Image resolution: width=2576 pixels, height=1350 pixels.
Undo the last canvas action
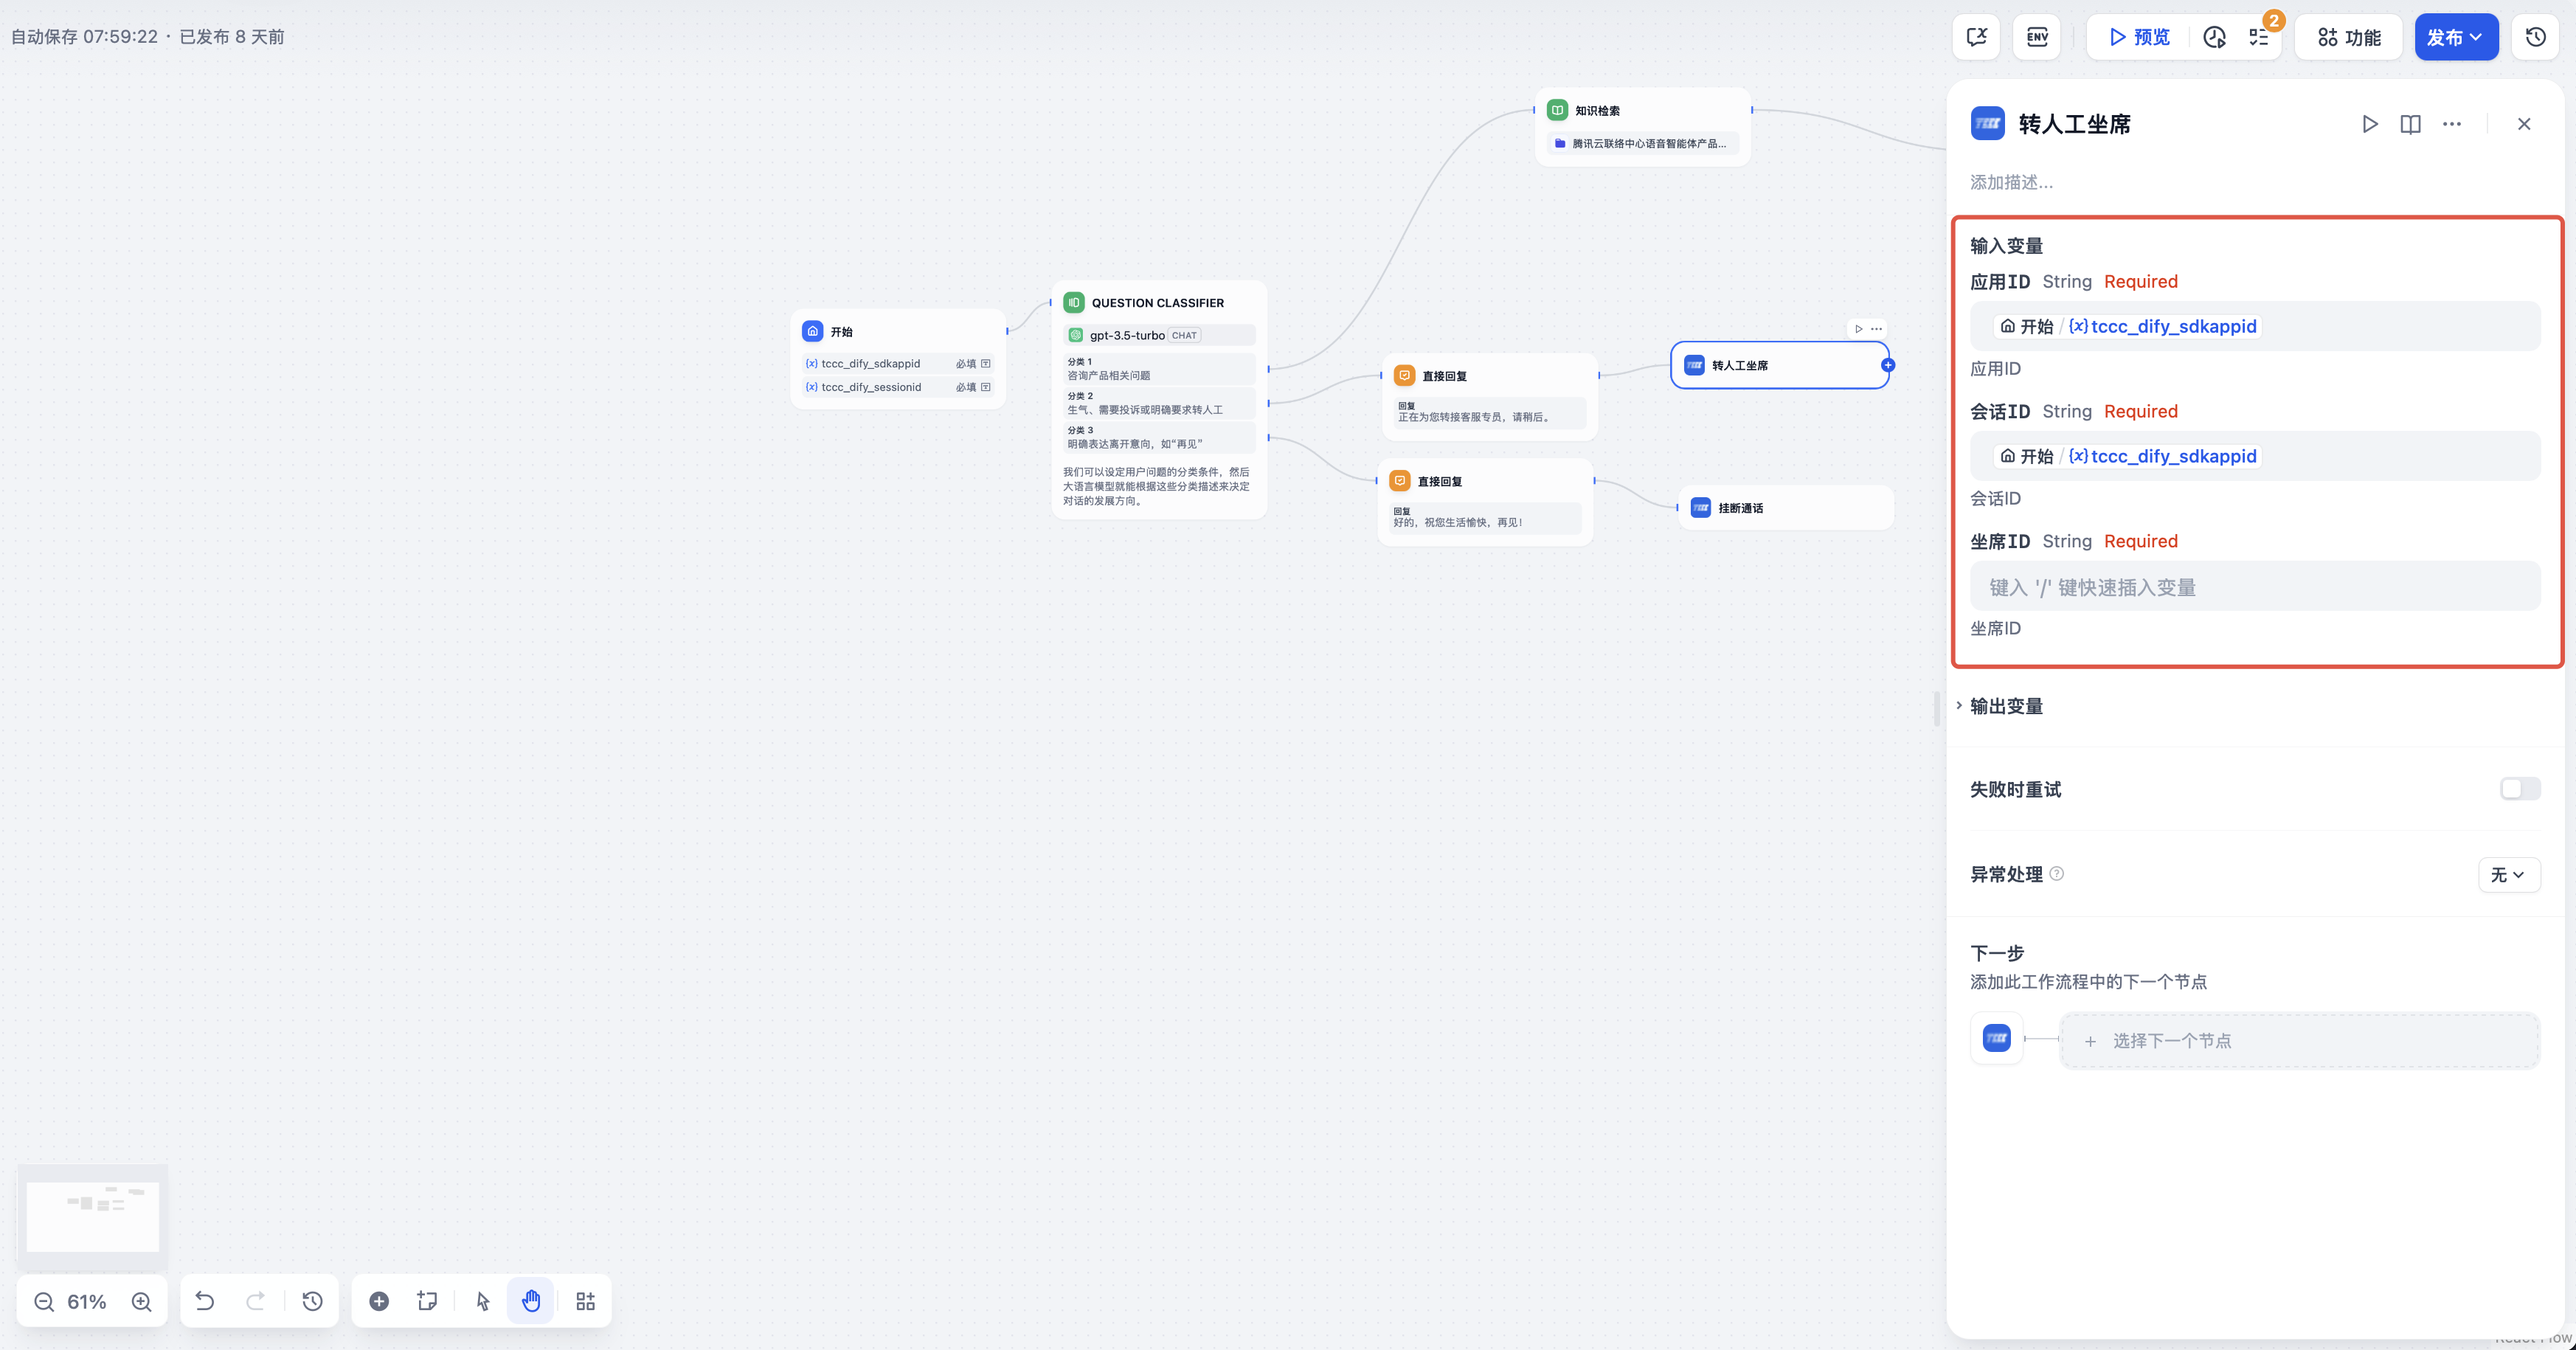(205, 1301)
